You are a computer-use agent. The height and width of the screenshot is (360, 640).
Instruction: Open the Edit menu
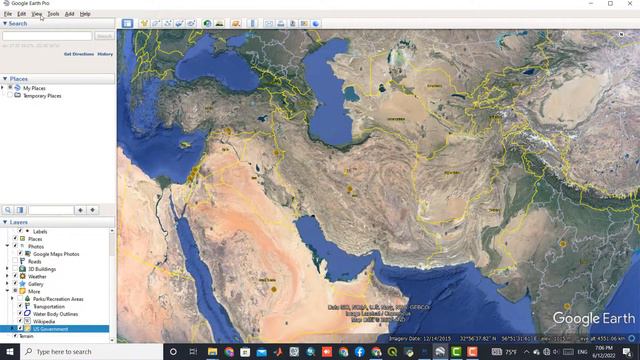click(x=21, y=14)
